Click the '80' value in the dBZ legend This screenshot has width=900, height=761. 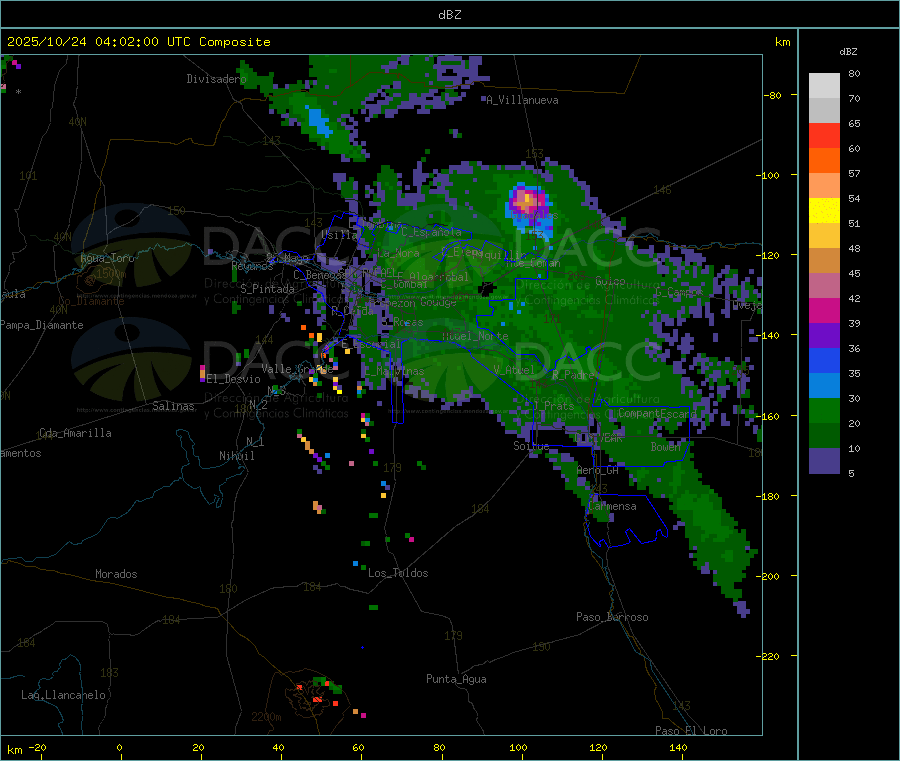[854, 73]
